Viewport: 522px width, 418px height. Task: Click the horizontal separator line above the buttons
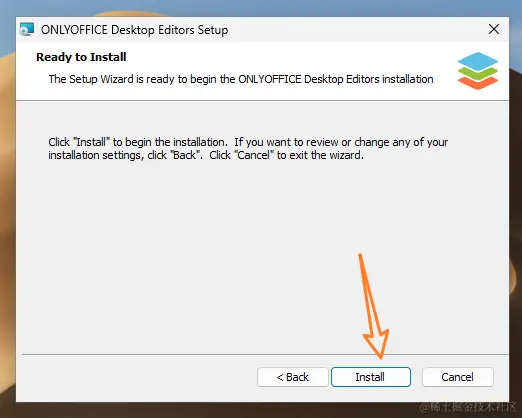point(265,354)
